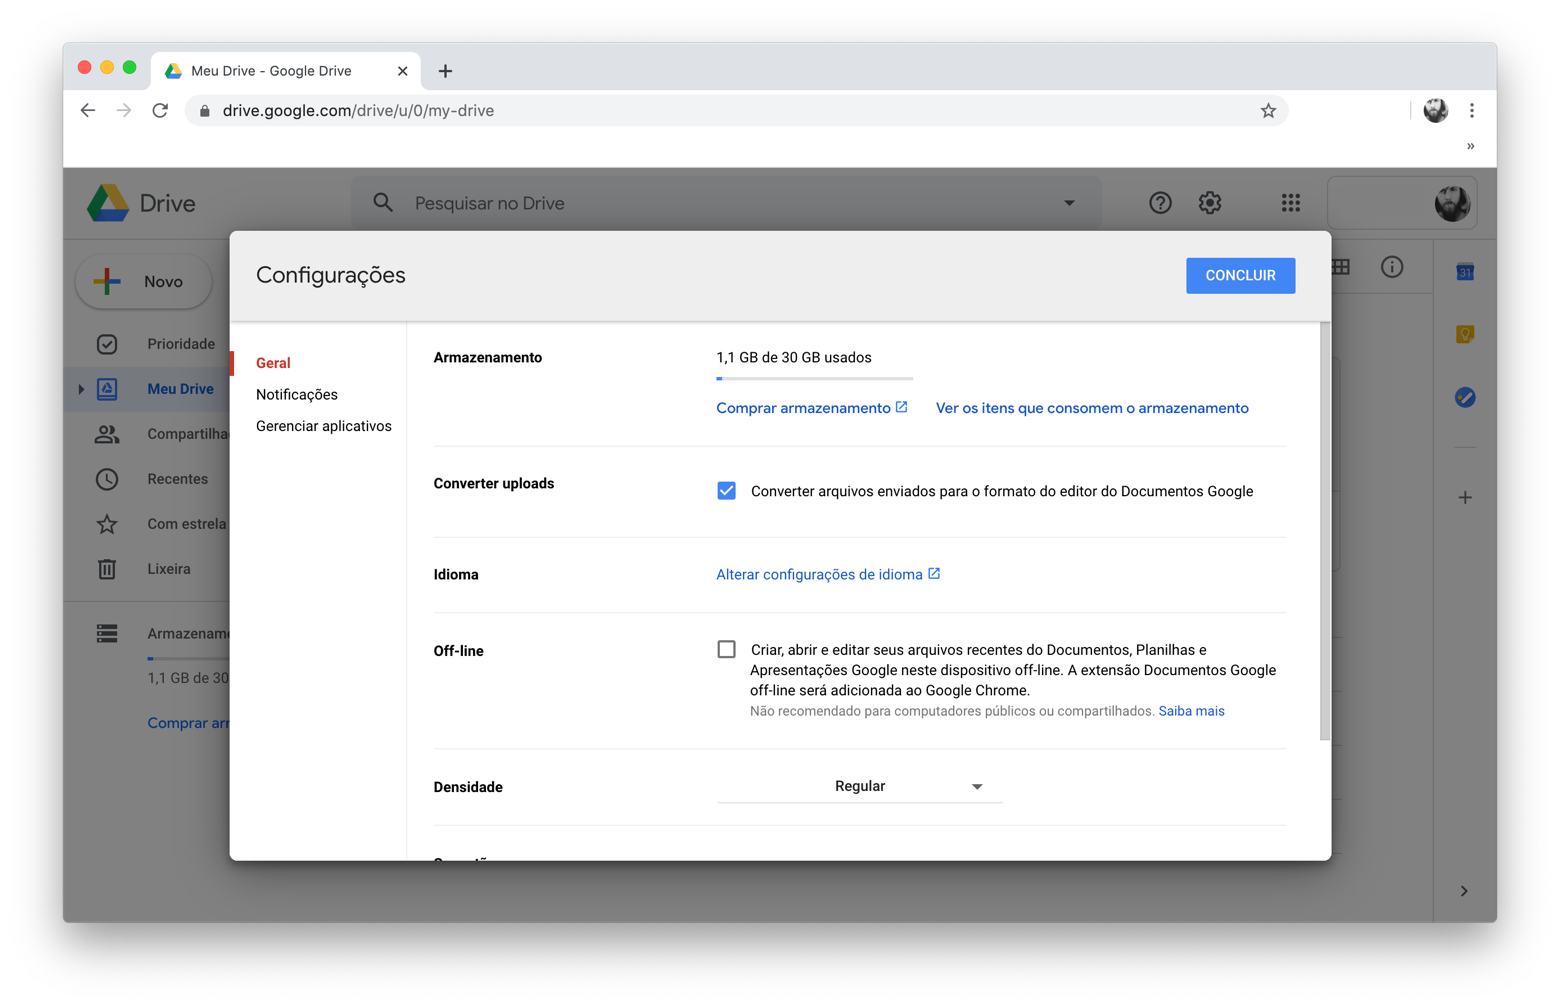Select the Gerenciar aplicativos settings tab
Viewport: 1560px width, 1006px height.
[323, 426]
